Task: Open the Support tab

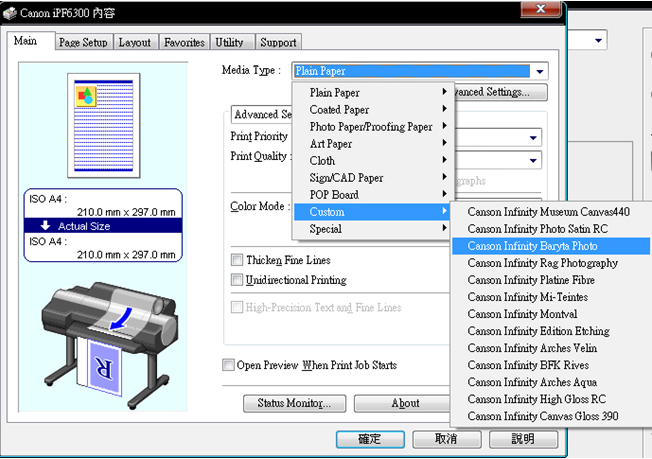Action: point(278,42)
